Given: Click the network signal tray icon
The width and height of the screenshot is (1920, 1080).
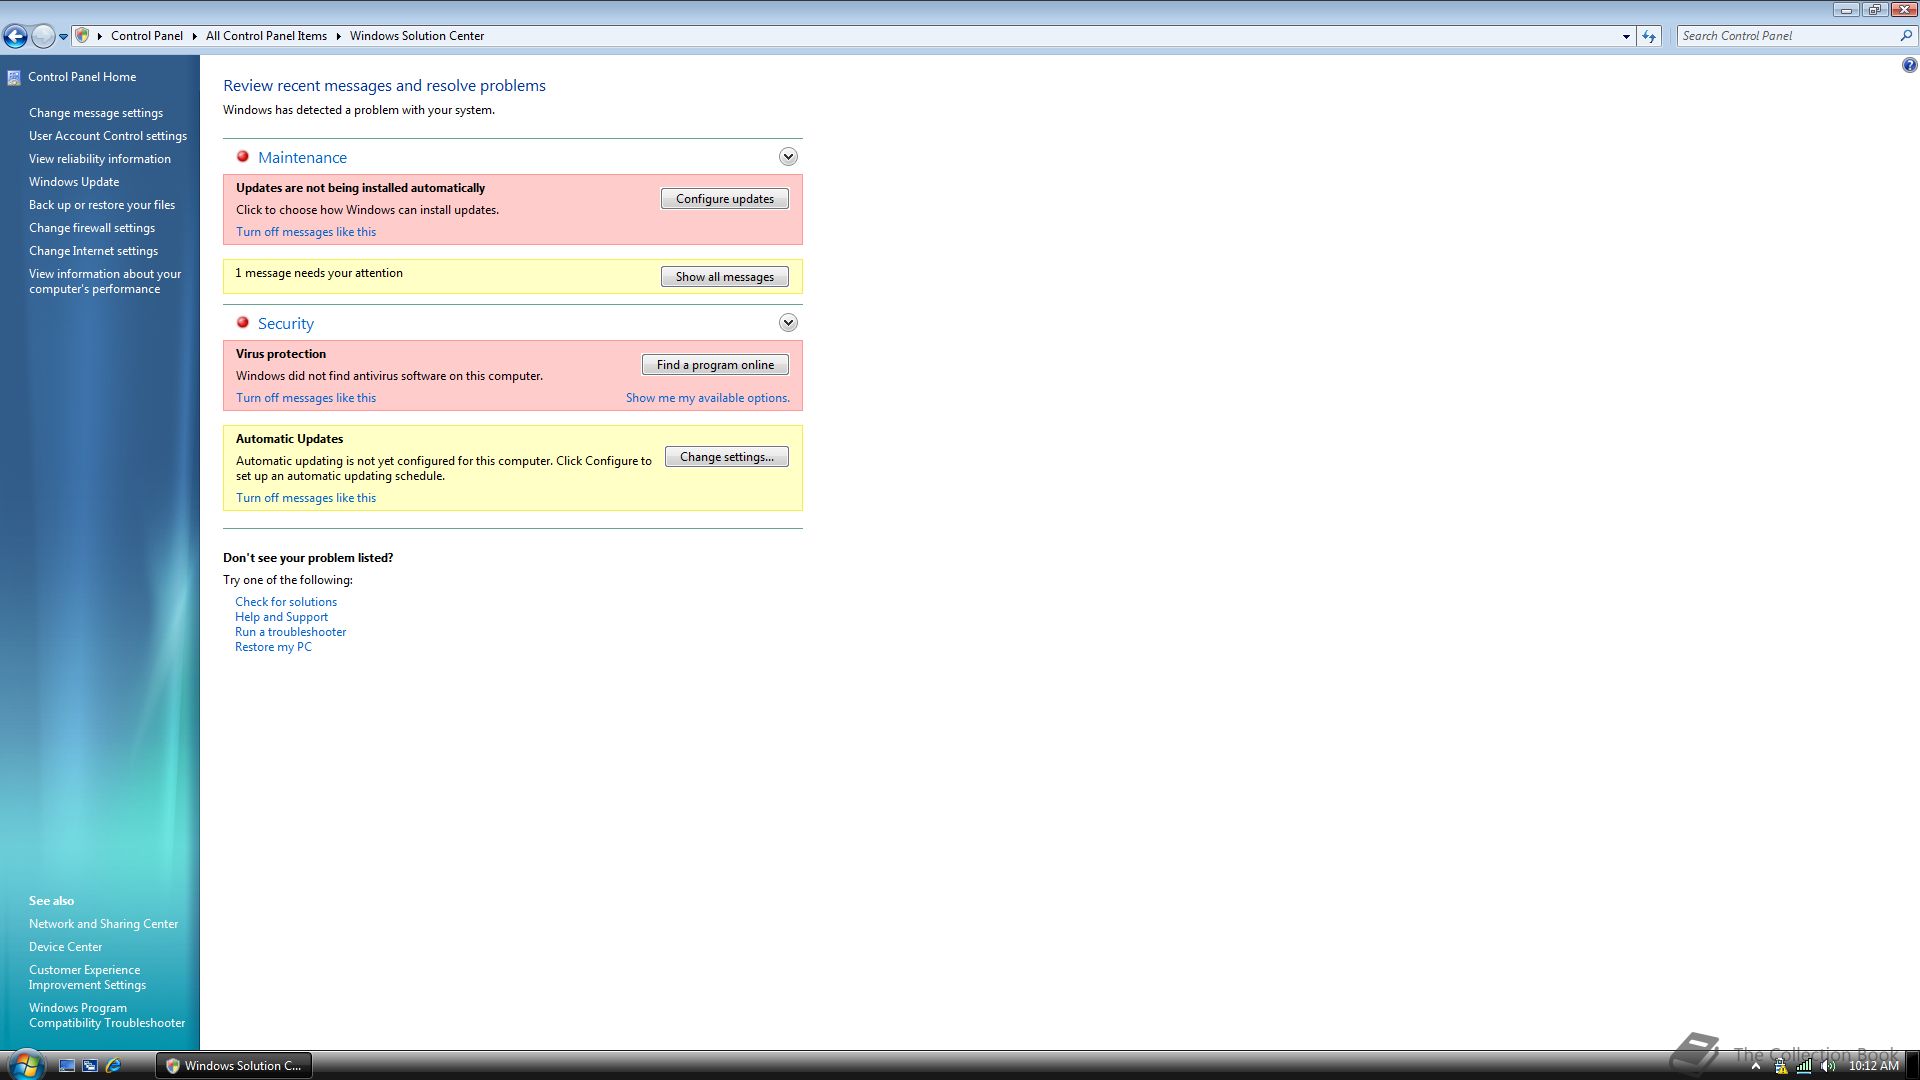Looking at the screenshot, I should (1804, 1066).
